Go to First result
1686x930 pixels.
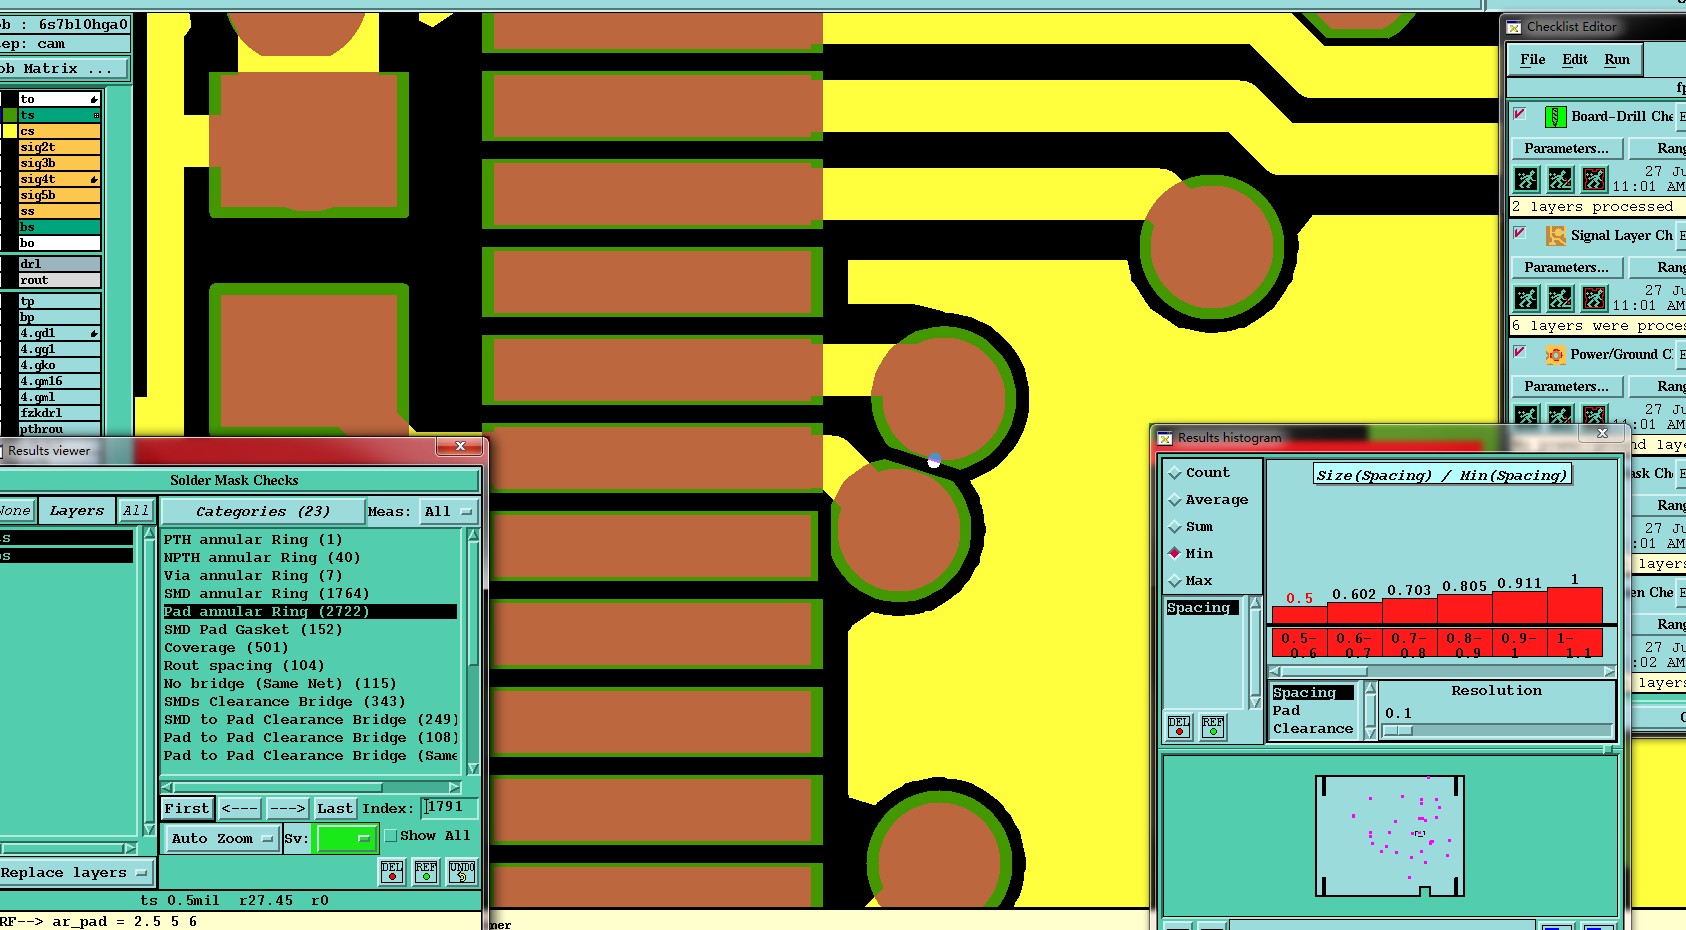pos(187,808)
